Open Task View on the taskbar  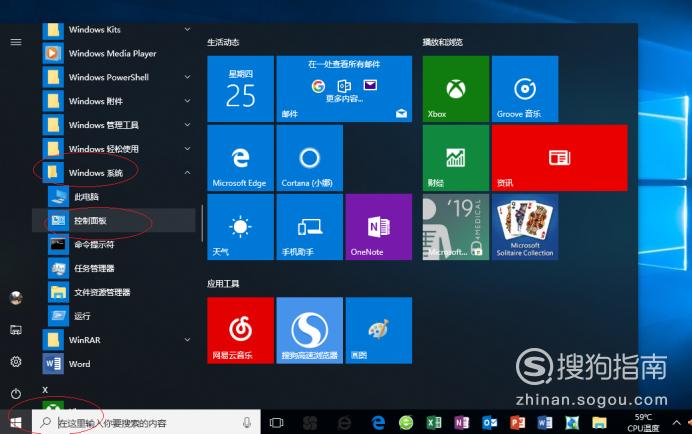click(276, 423)
